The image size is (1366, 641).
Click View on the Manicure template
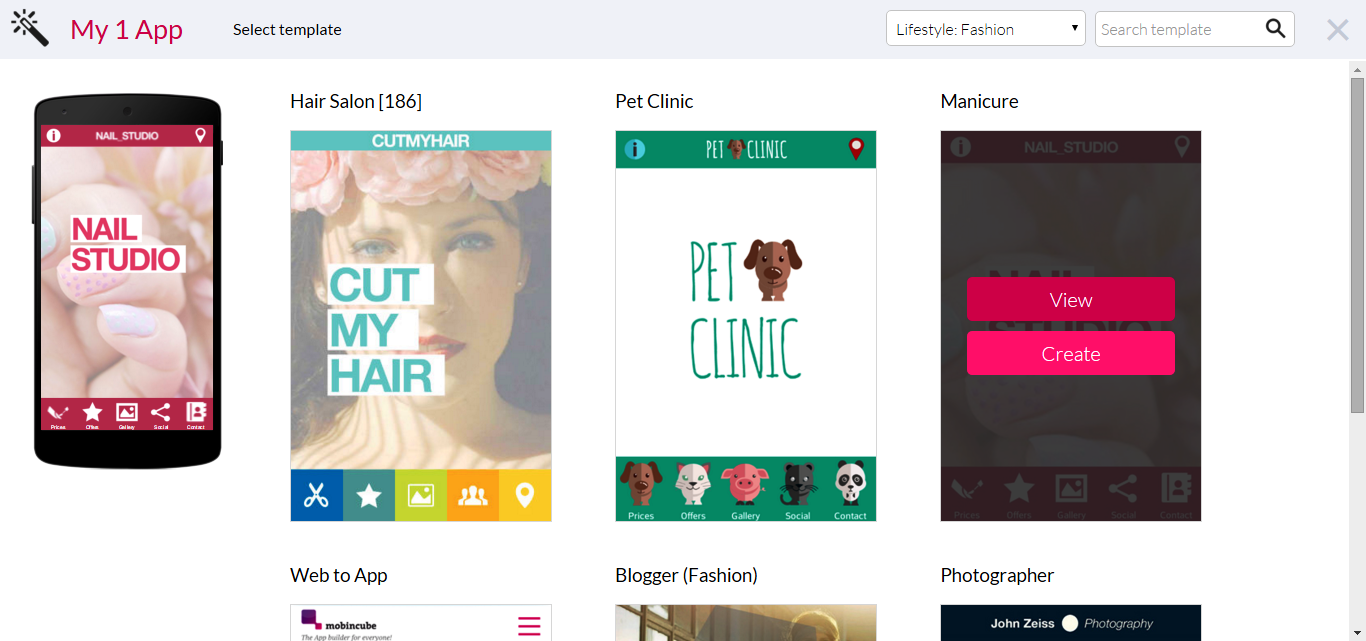coord(1071,300)
